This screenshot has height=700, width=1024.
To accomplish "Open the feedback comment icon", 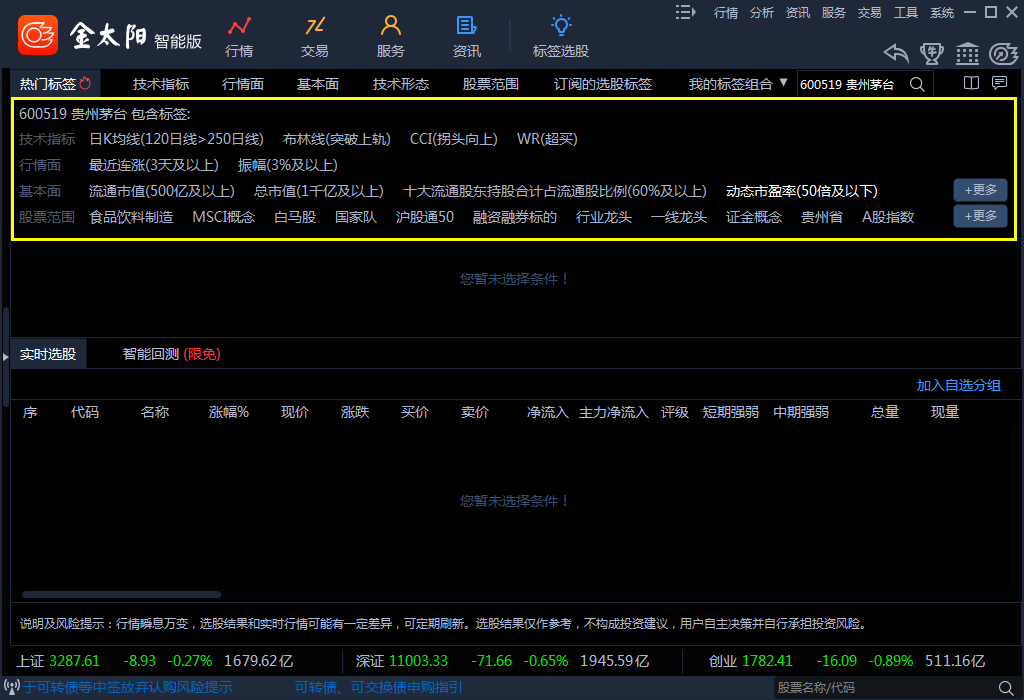I will [999, 83].
